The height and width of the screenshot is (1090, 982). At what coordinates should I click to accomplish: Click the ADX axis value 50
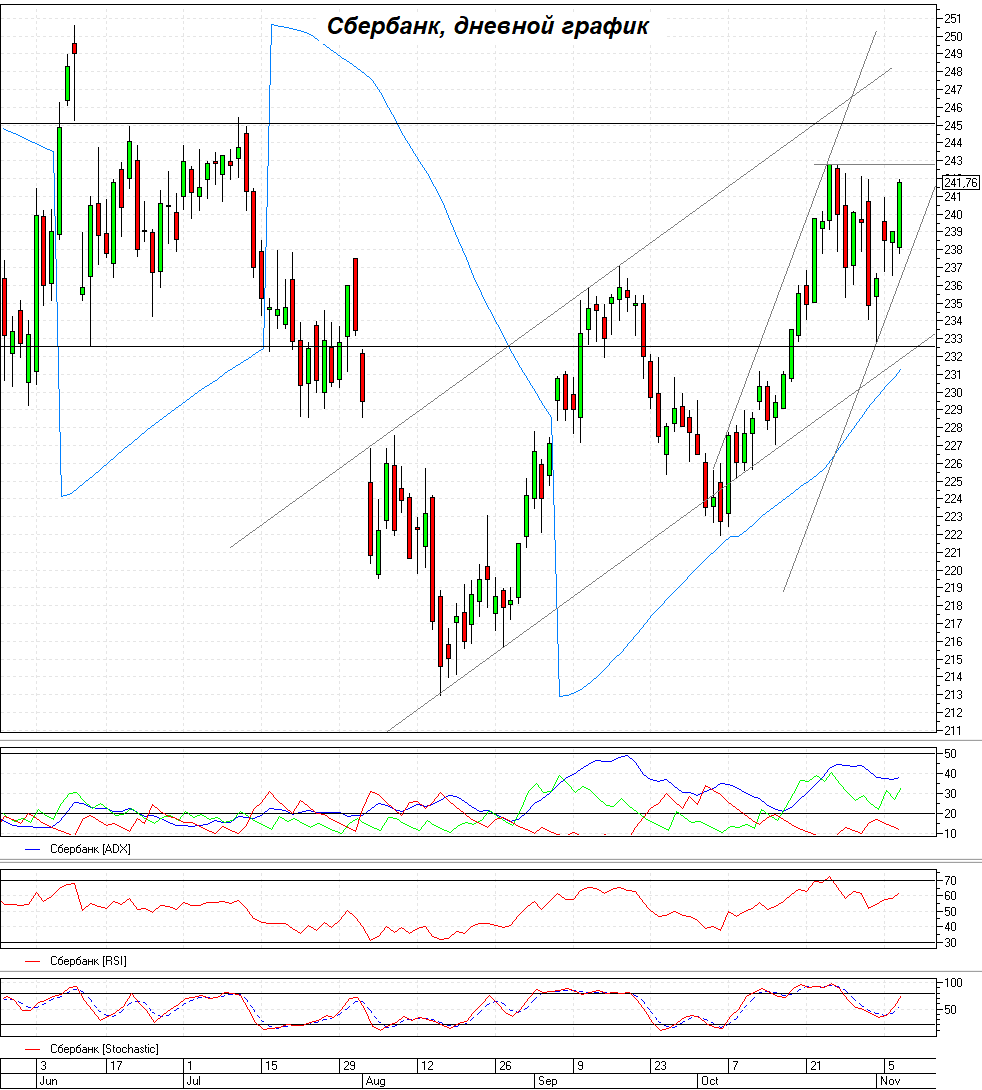pos(950,754)
